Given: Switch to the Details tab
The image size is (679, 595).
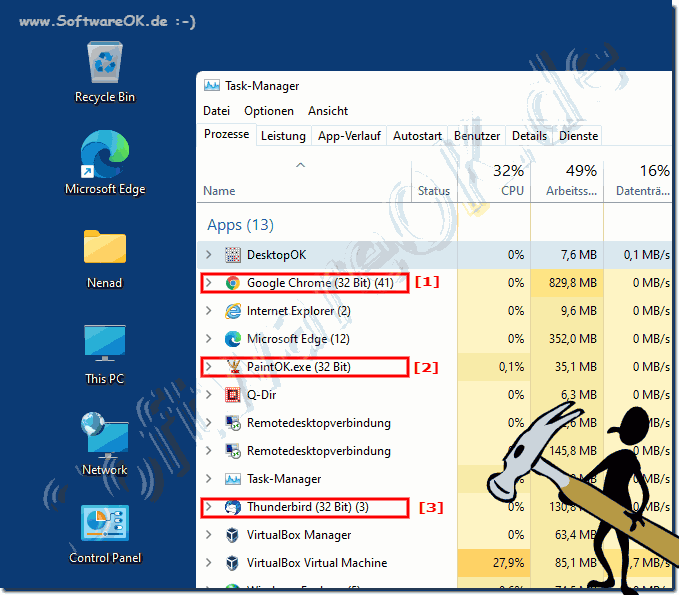Looking at the screenshot, I should tap(529, 136).
